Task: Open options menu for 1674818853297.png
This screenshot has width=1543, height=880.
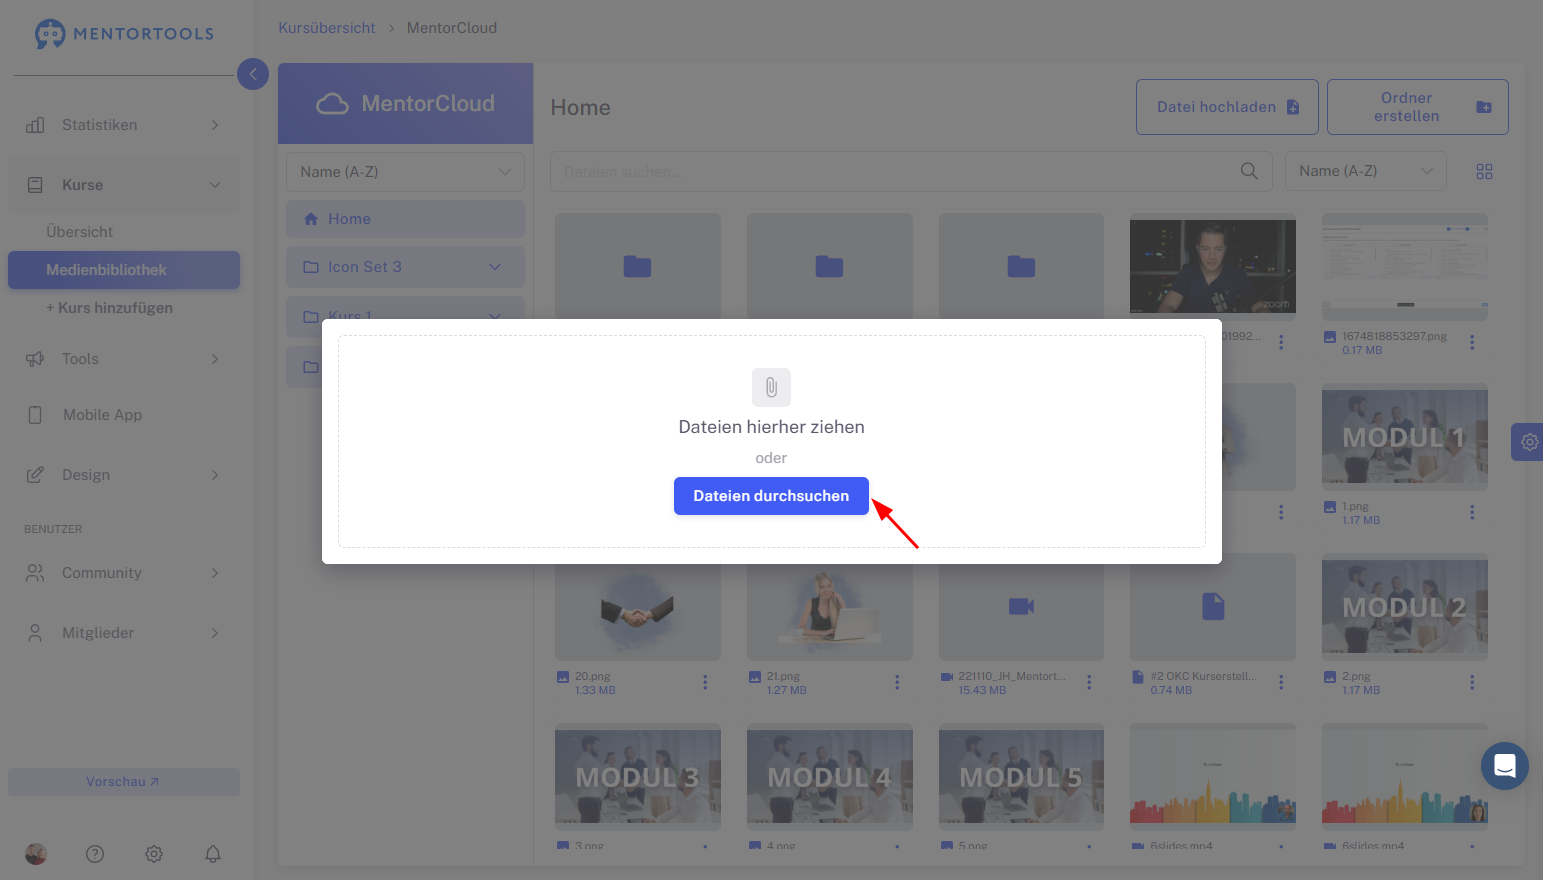Action: click(x=1472, y=342)
